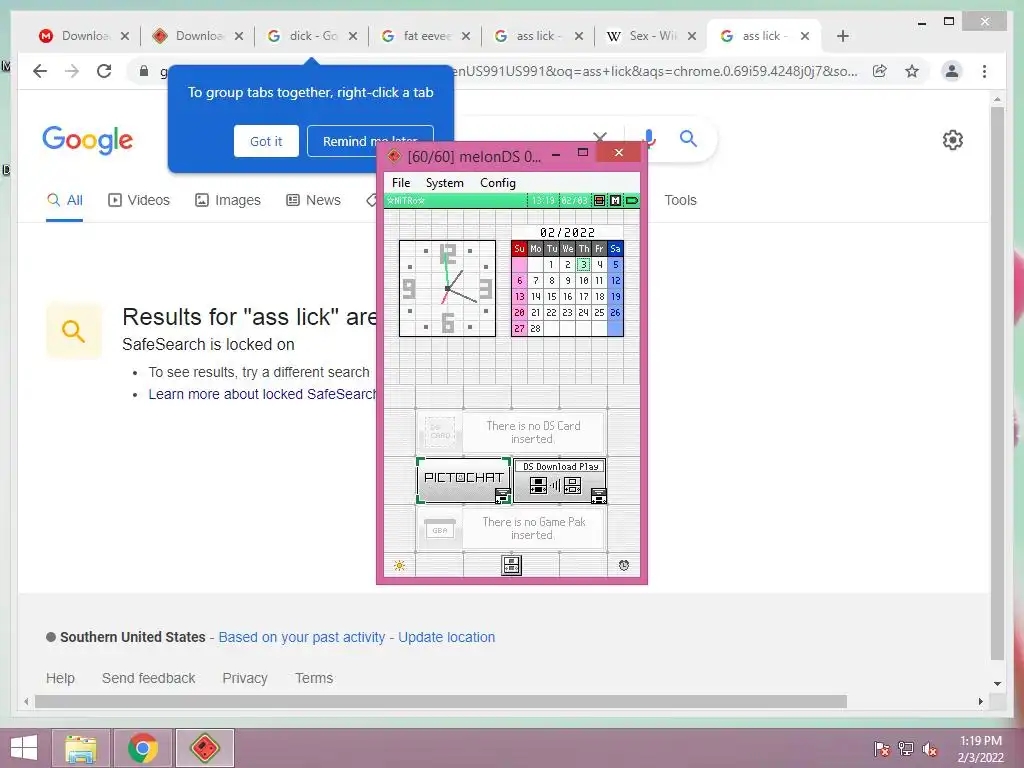Open 'Learn more about locked SafeSearch' link
Viewport: 1024px width, 768px height.
(262, 394)
